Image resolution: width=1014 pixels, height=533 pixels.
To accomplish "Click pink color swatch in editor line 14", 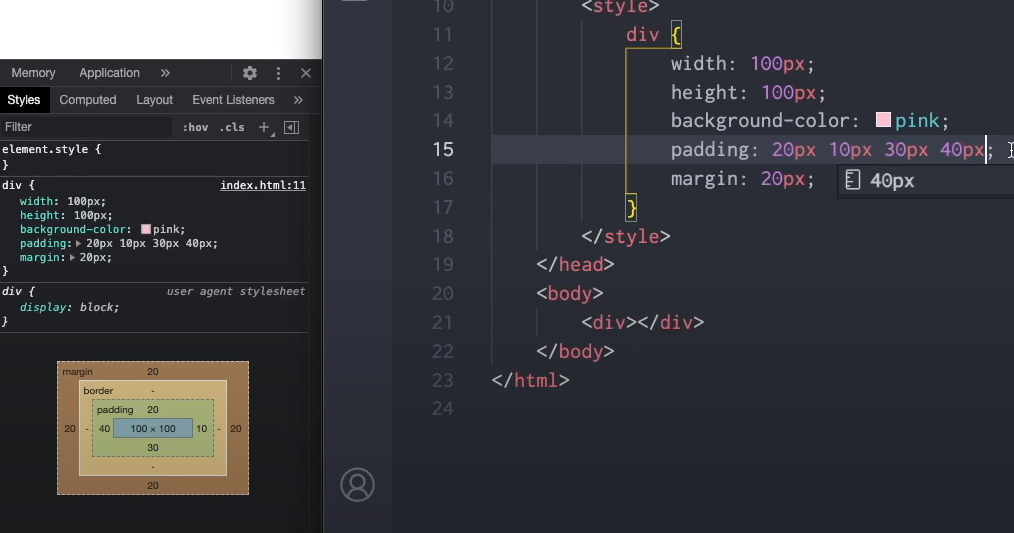I will pos(883,120).
